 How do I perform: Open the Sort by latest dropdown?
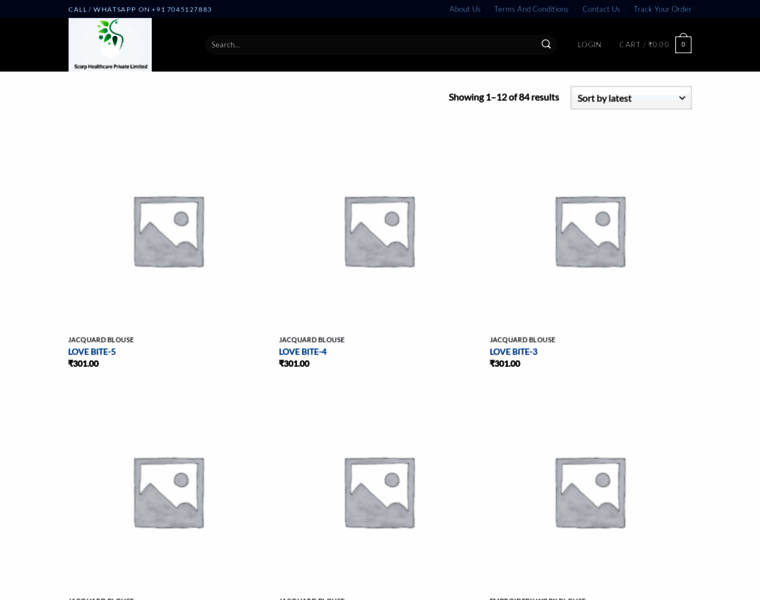[x=631, y=98]
